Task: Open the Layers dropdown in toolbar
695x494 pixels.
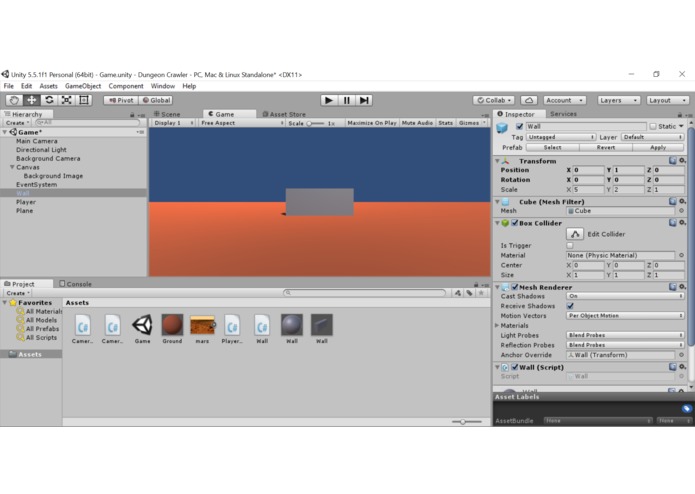Action: point(618,100)
